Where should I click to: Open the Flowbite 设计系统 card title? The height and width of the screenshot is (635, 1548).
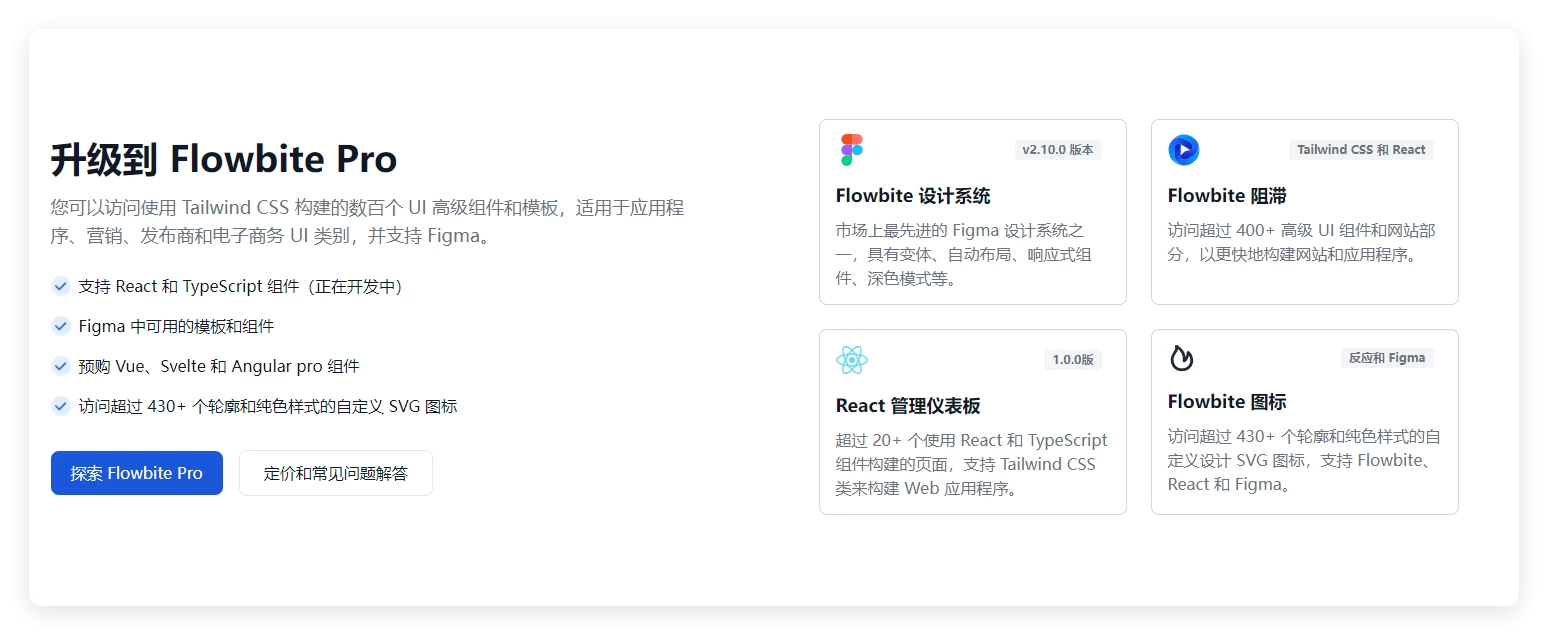point(913,196)
